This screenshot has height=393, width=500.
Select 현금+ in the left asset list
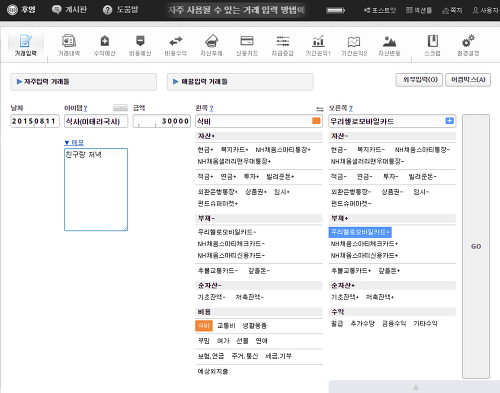(205, 150)
